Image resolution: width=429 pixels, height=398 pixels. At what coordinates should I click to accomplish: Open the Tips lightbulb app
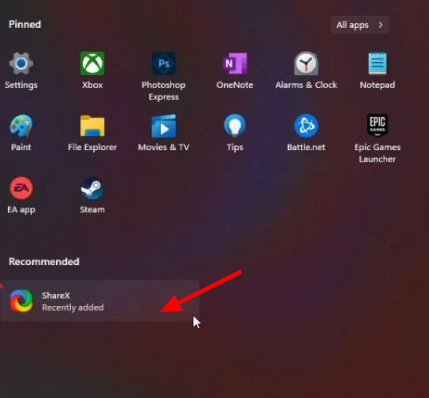pyautogui.click(x=235, y=133)
